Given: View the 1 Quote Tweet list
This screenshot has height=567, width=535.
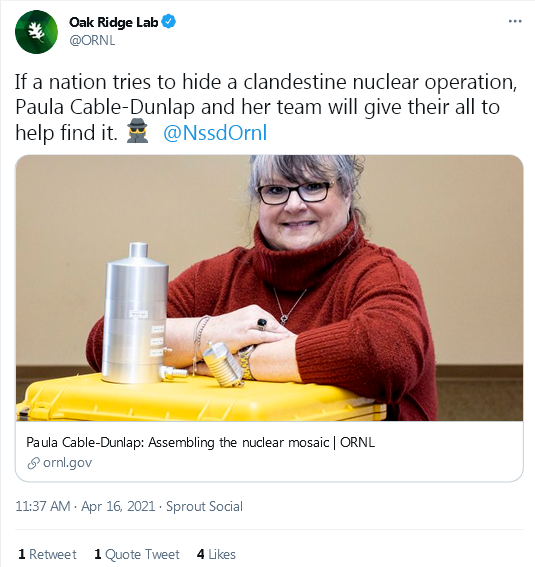Looking at the screenshot, I should click(137, 554).
